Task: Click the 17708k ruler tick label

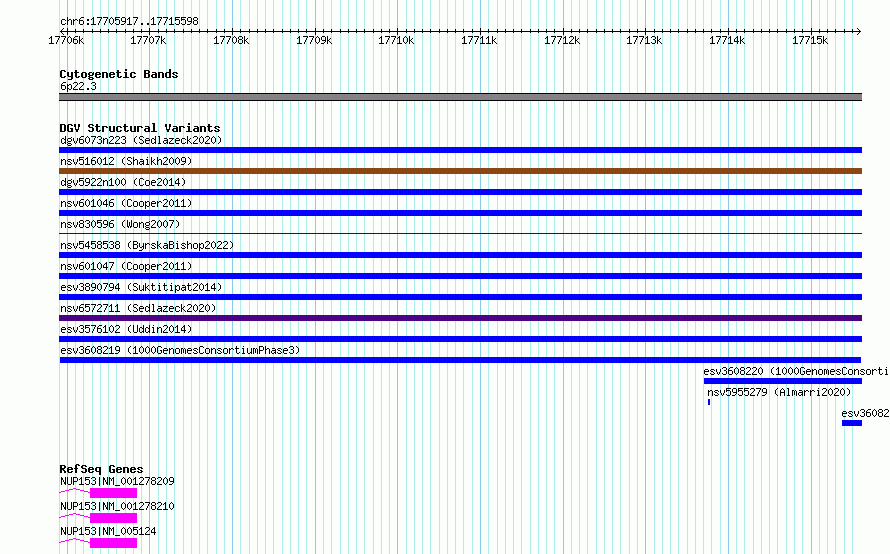Action: pos(231,40)
